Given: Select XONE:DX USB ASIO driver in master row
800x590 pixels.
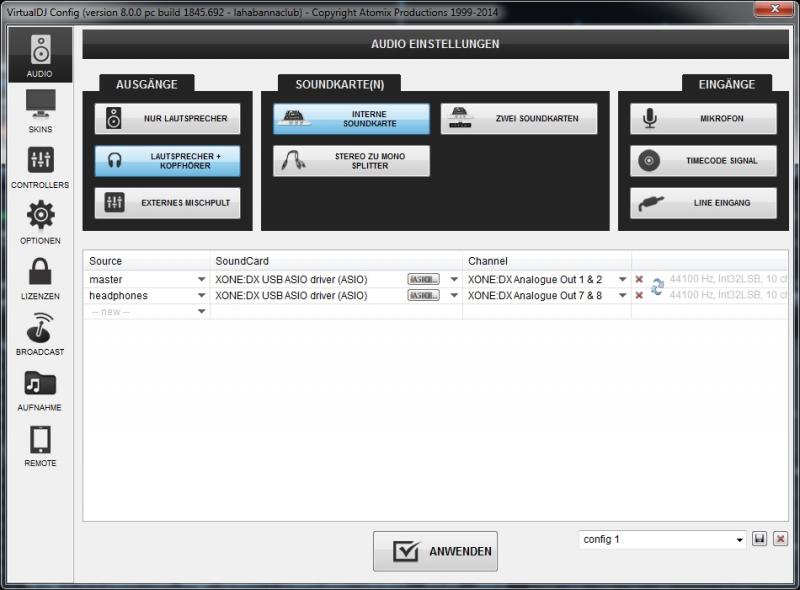Looking at the screenshot, I should (x=291, y=280).
